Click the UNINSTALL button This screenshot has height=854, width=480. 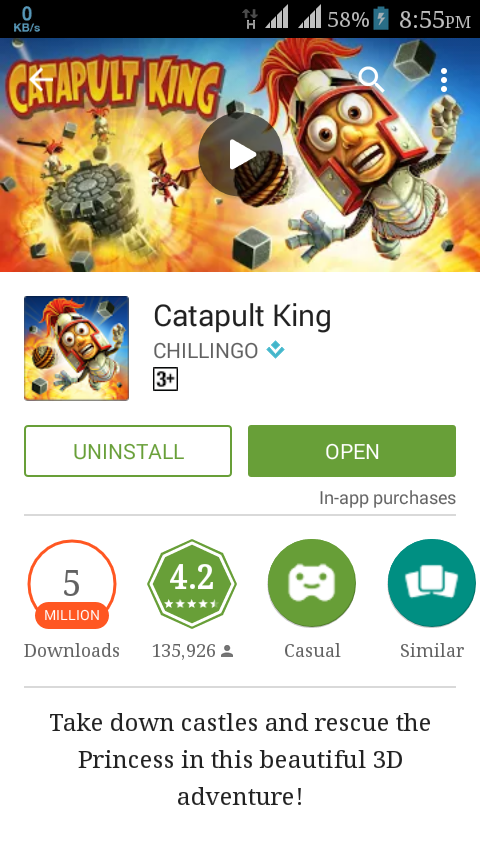(128, 451)
